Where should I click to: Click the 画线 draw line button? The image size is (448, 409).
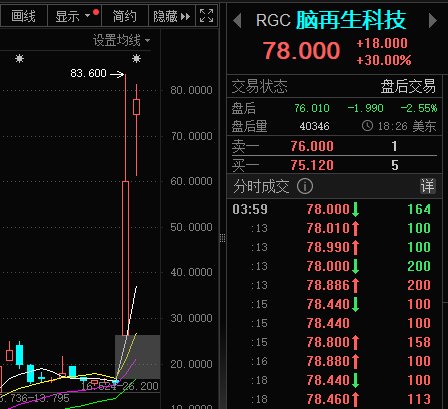[23, 16]
